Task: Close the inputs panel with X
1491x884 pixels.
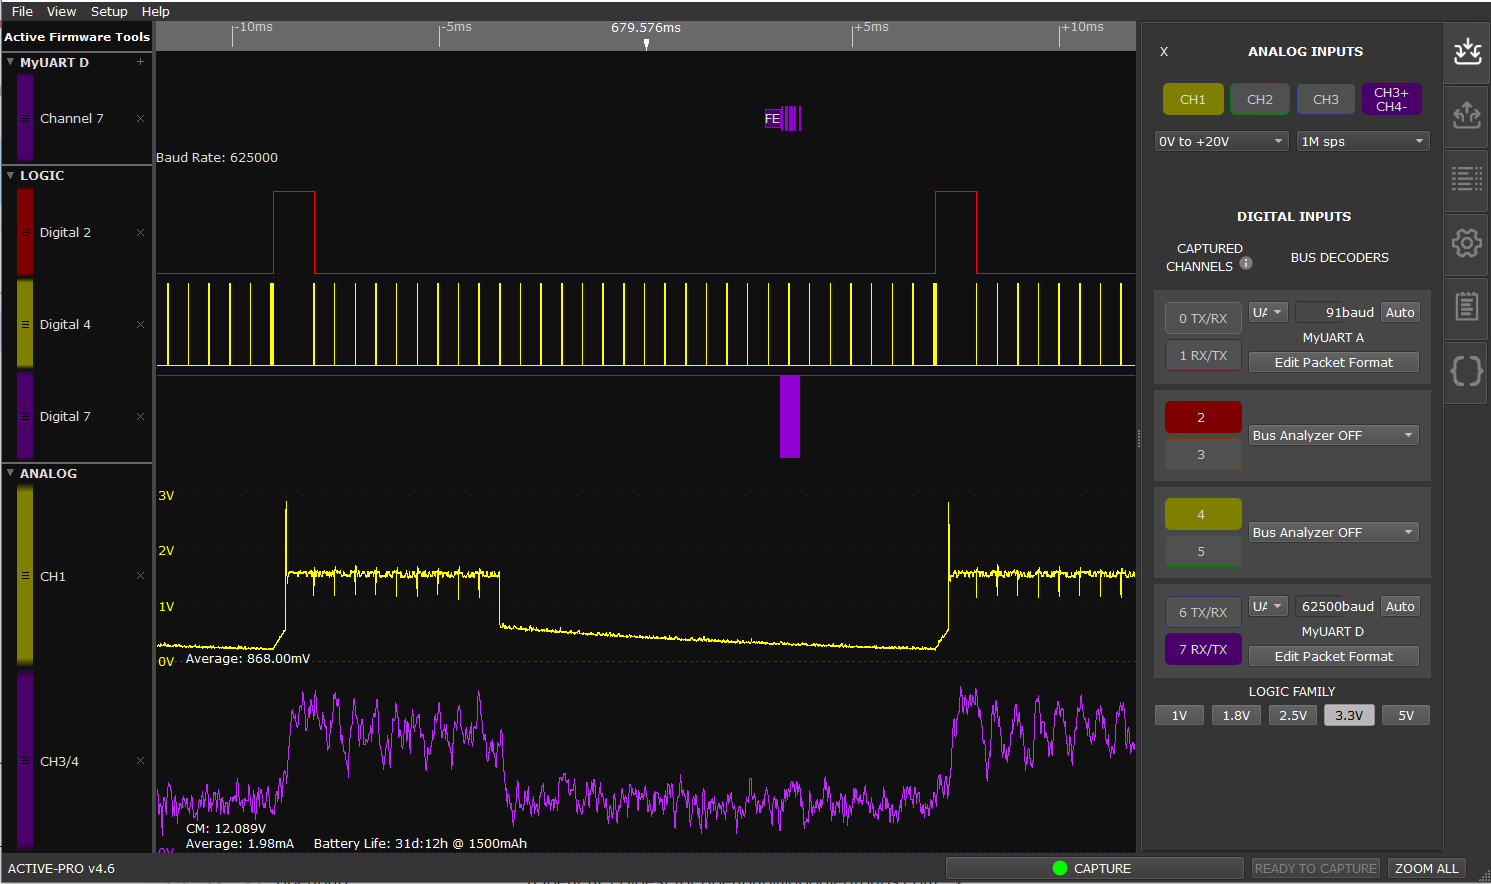Action: click(1164, 52)
